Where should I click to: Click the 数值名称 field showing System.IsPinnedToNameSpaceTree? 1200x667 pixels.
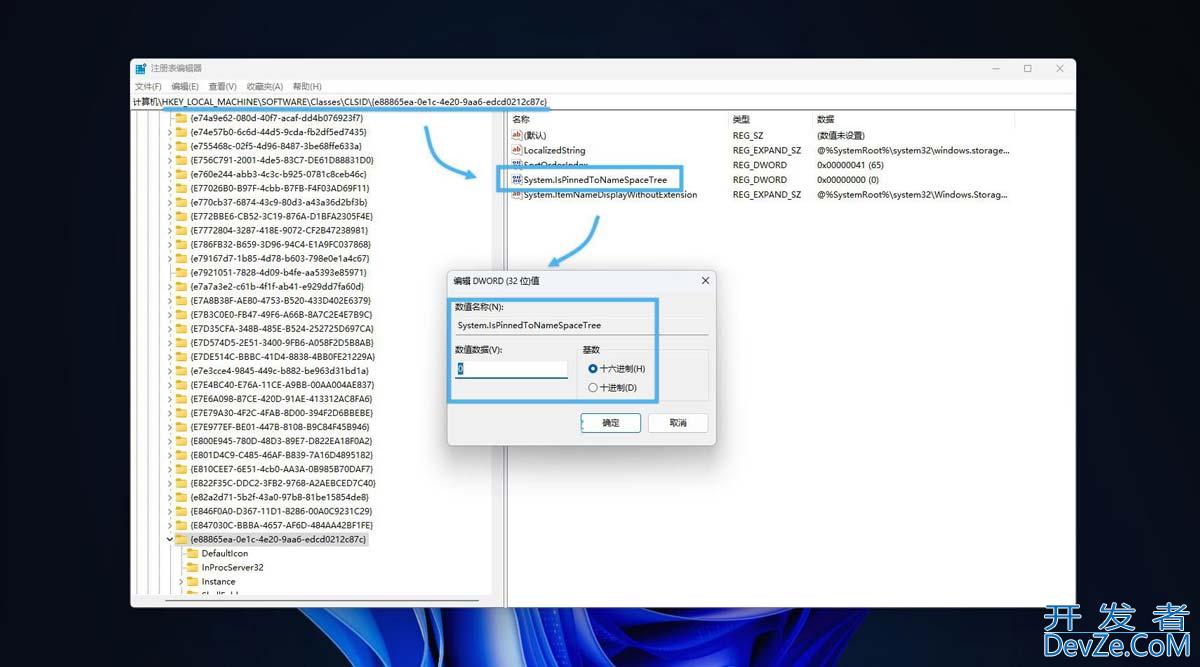pyautogui.click(x=581, y=326)
